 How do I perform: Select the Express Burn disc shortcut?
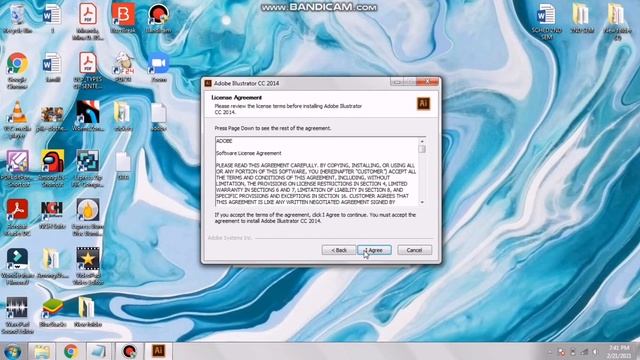88,217
